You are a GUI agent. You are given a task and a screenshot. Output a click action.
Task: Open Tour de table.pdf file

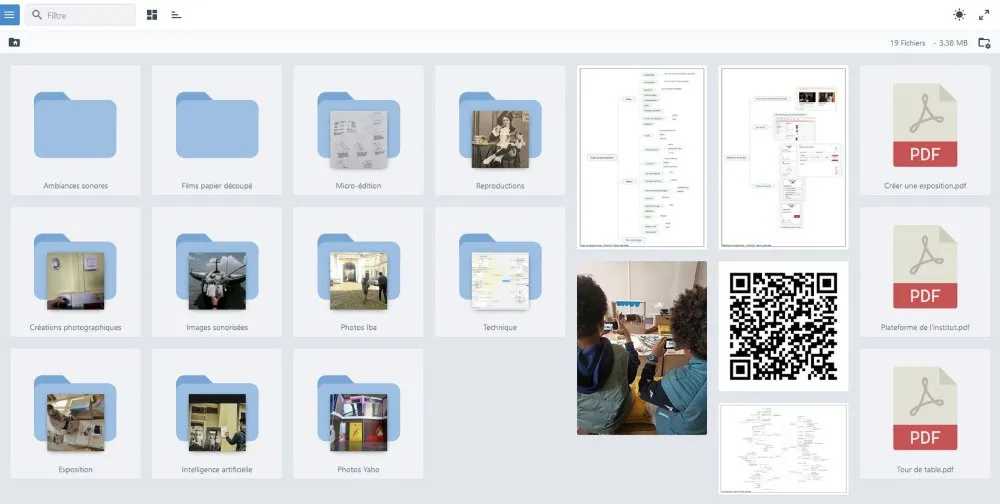pos(925,413)
